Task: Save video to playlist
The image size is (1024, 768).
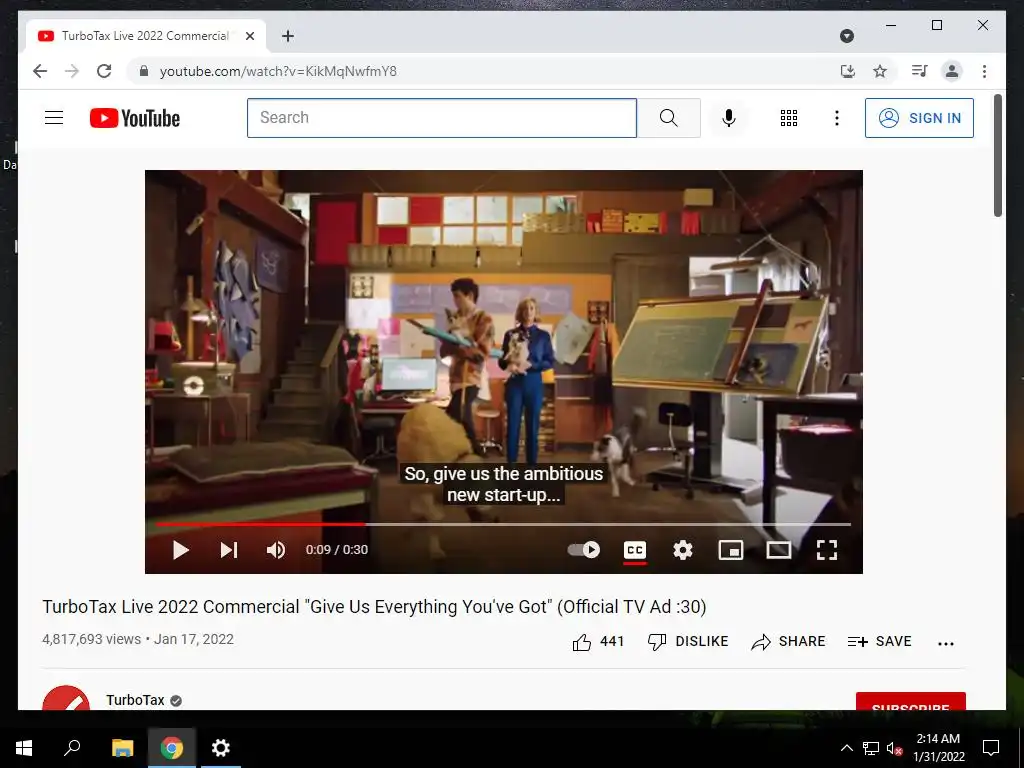Action: coord(879,642)
